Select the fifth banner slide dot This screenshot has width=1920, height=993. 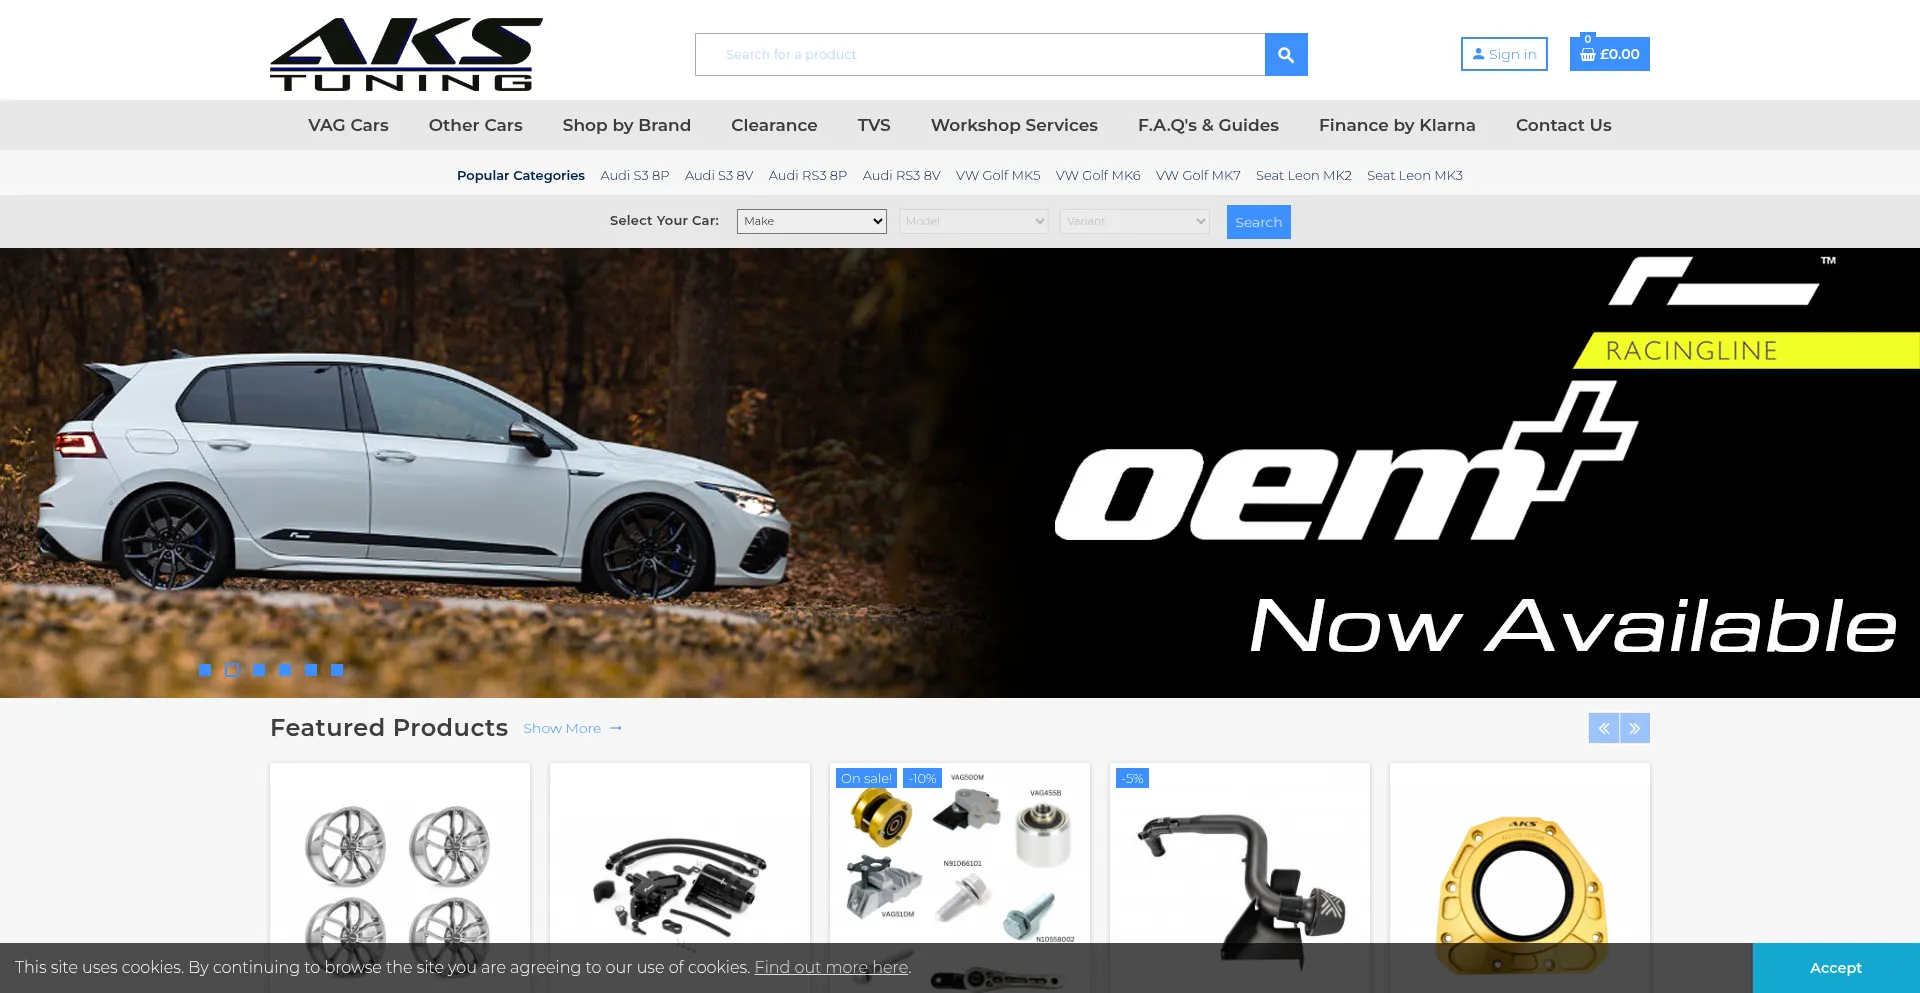(311, 670)
